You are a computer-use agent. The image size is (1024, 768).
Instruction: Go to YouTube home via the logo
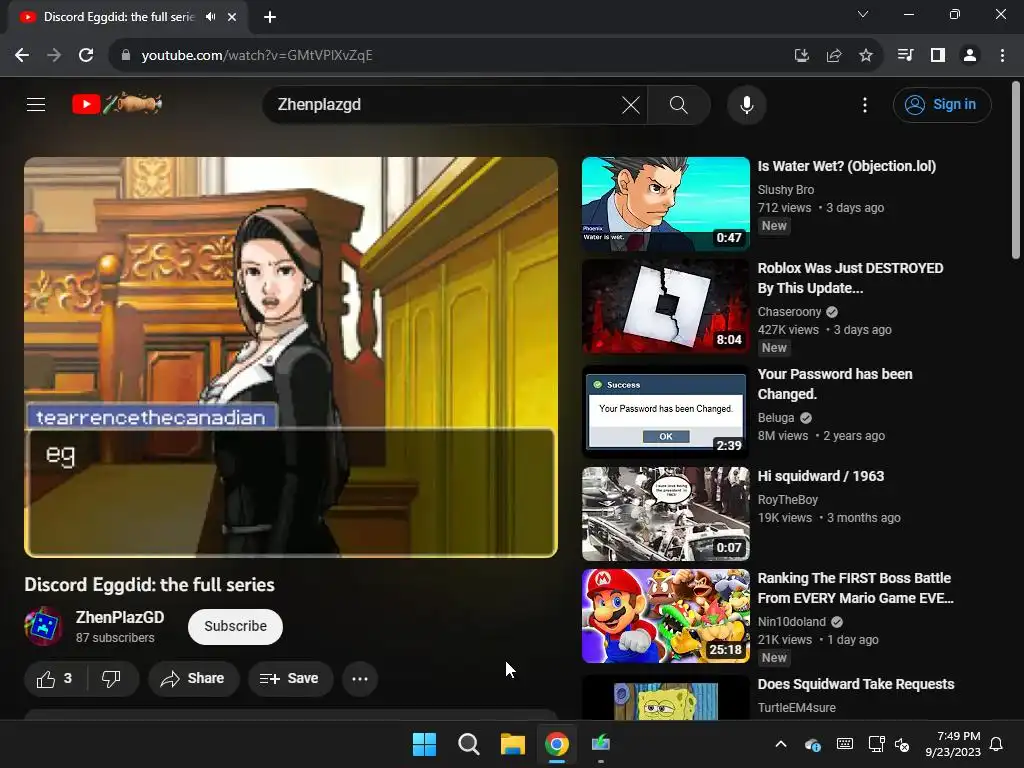117,104
